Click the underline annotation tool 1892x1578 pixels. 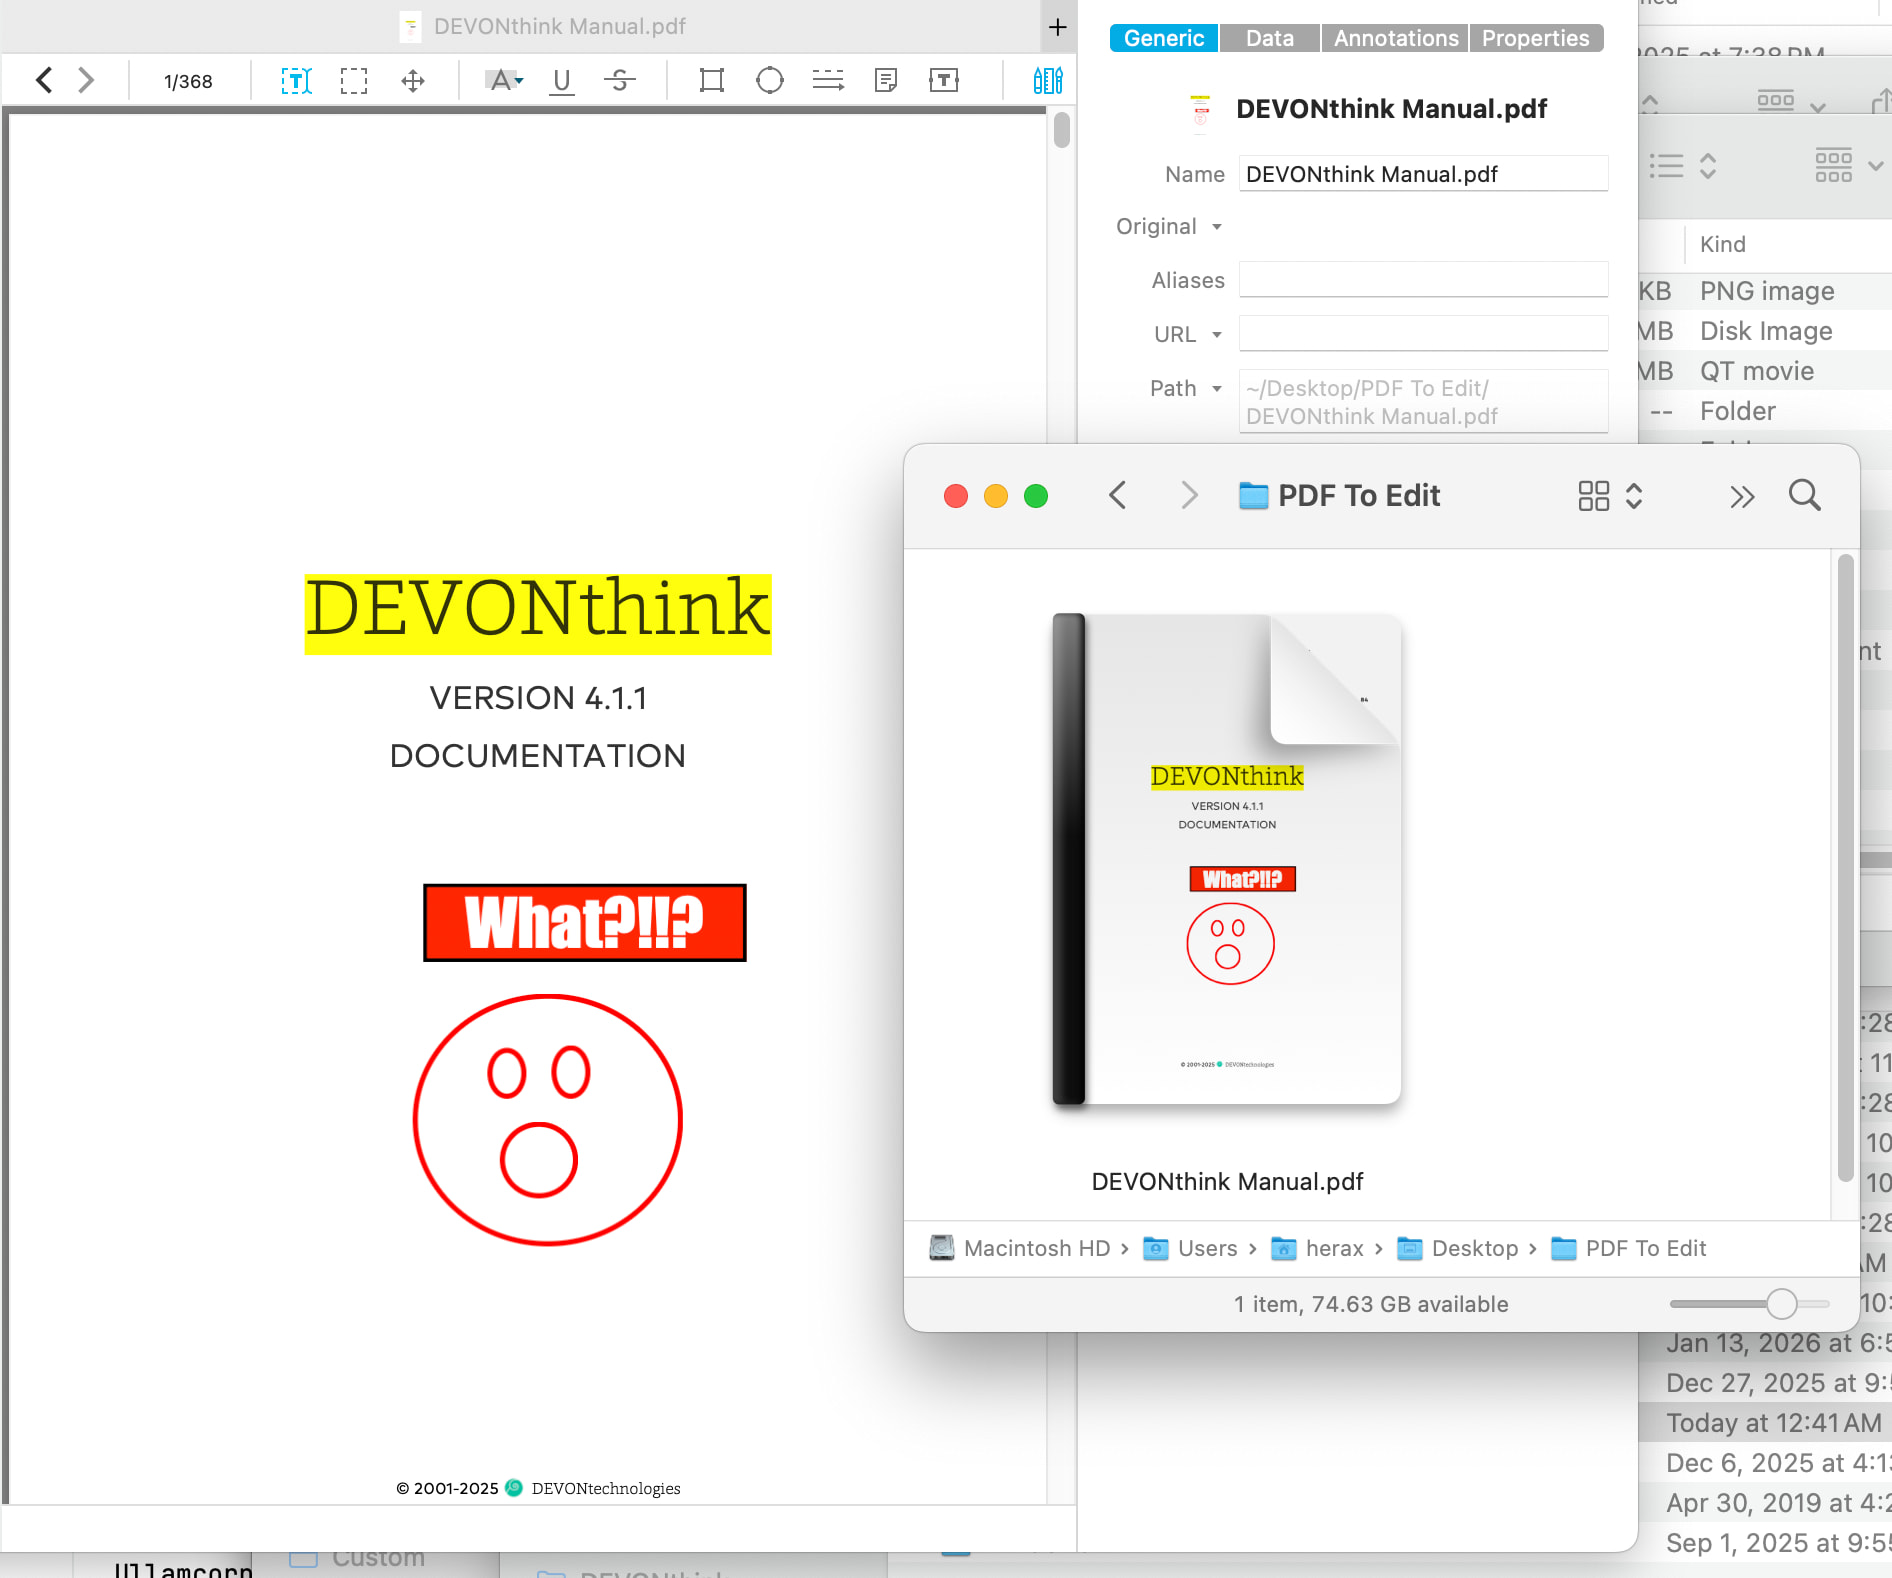pyautogui.click(x=562, y=81)
